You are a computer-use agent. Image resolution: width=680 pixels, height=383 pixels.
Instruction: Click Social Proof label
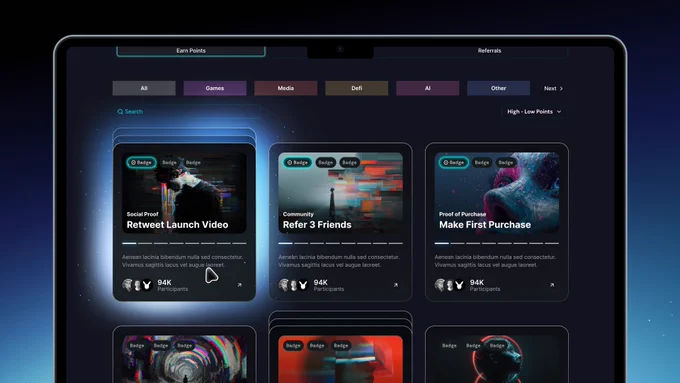pos(142,214)
